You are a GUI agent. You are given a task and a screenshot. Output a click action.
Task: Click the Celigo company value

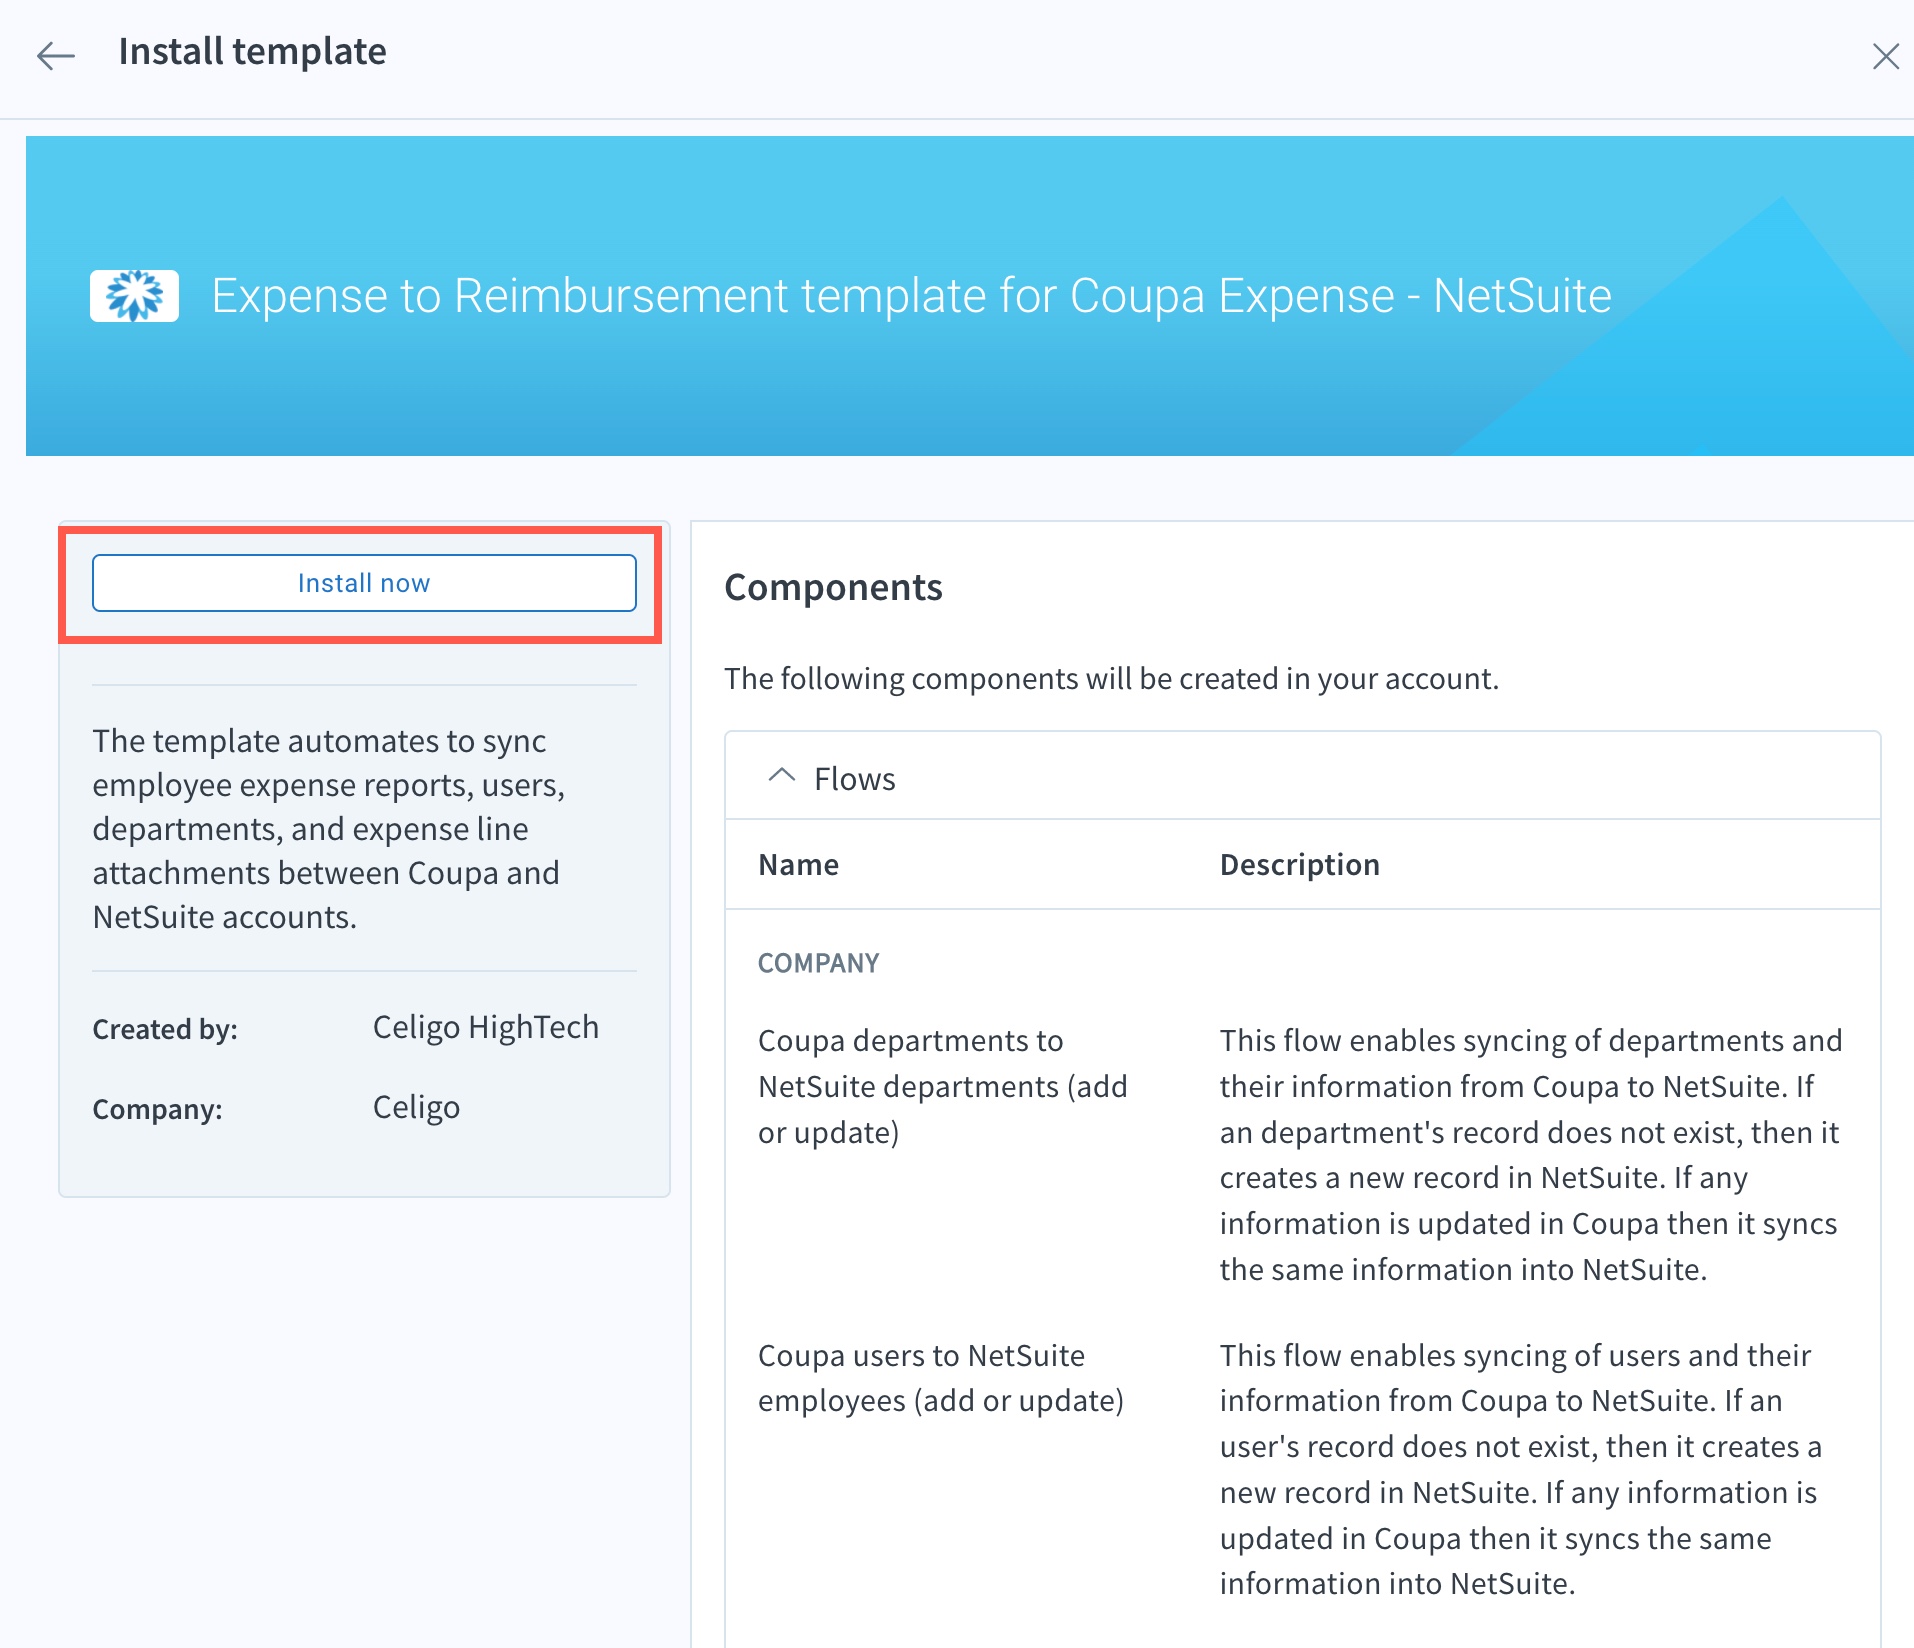point(416,1107)
